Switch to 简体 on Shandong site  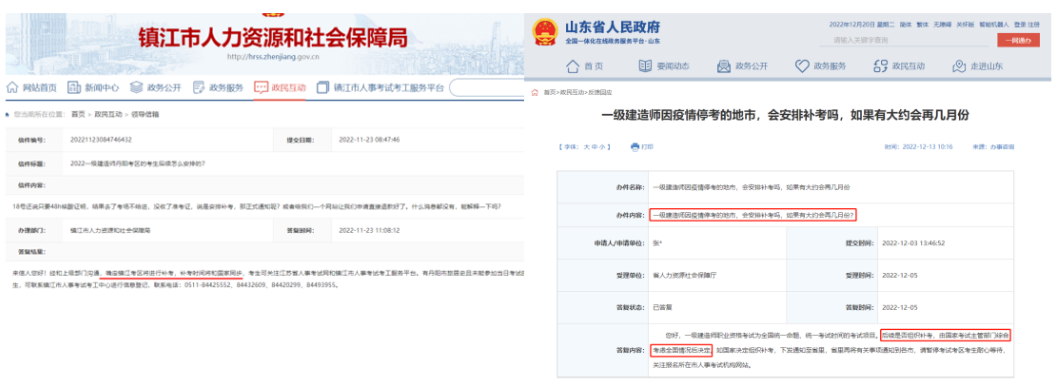pyautogui.click(x=907, y=24)
